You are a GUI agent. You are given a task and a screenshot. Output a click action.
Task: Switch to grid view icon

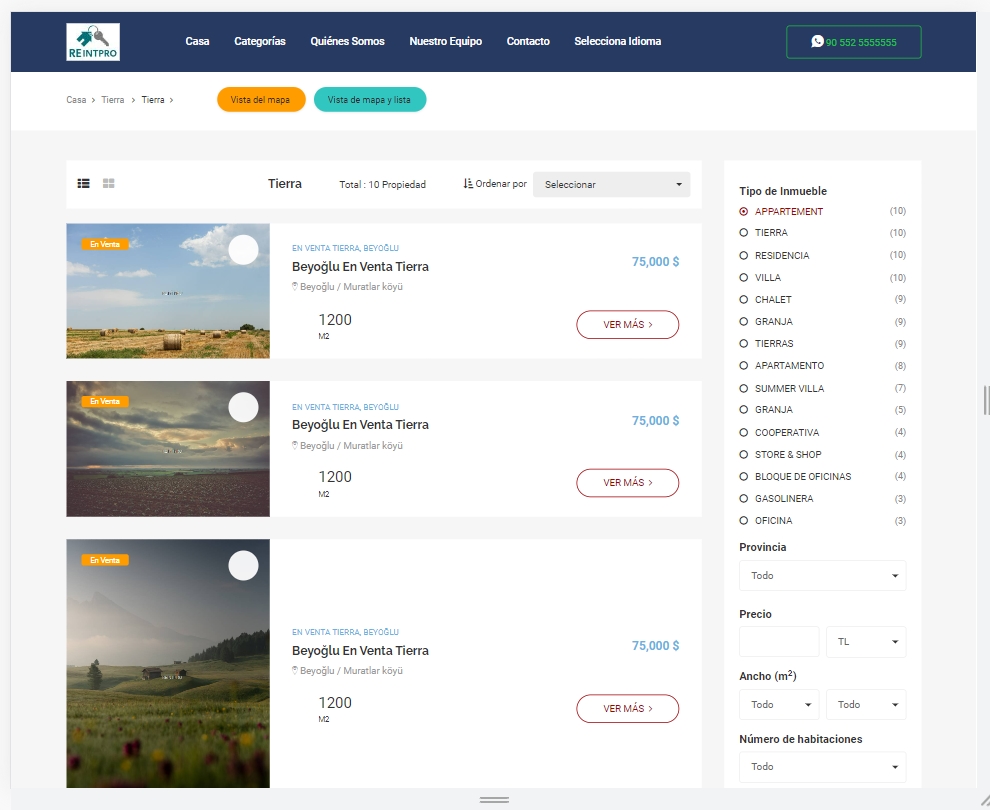(109, 184)
